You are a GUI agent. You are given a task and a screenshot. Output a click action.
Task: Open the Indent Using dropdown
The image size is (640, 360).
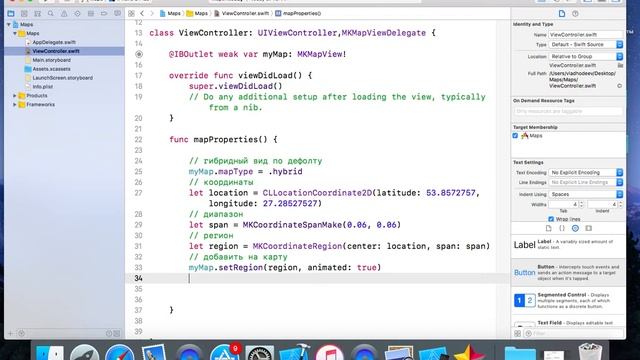(586, 194)
